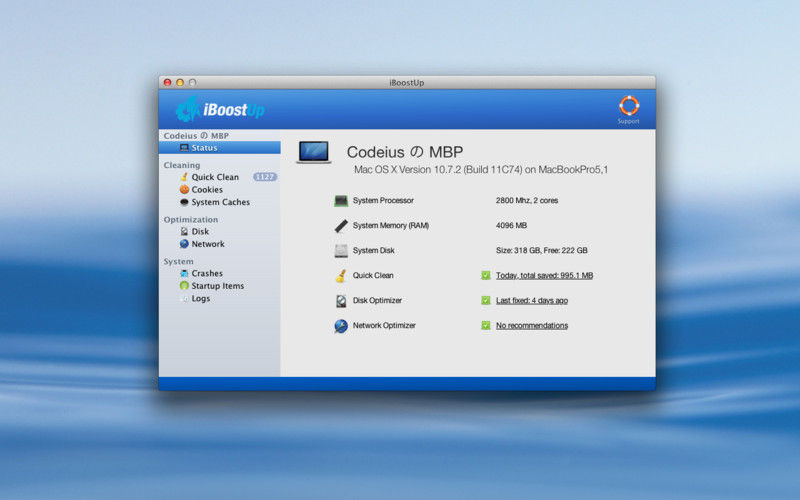
Task: Open Logs in the sidebar
Action: coord(201,298)
